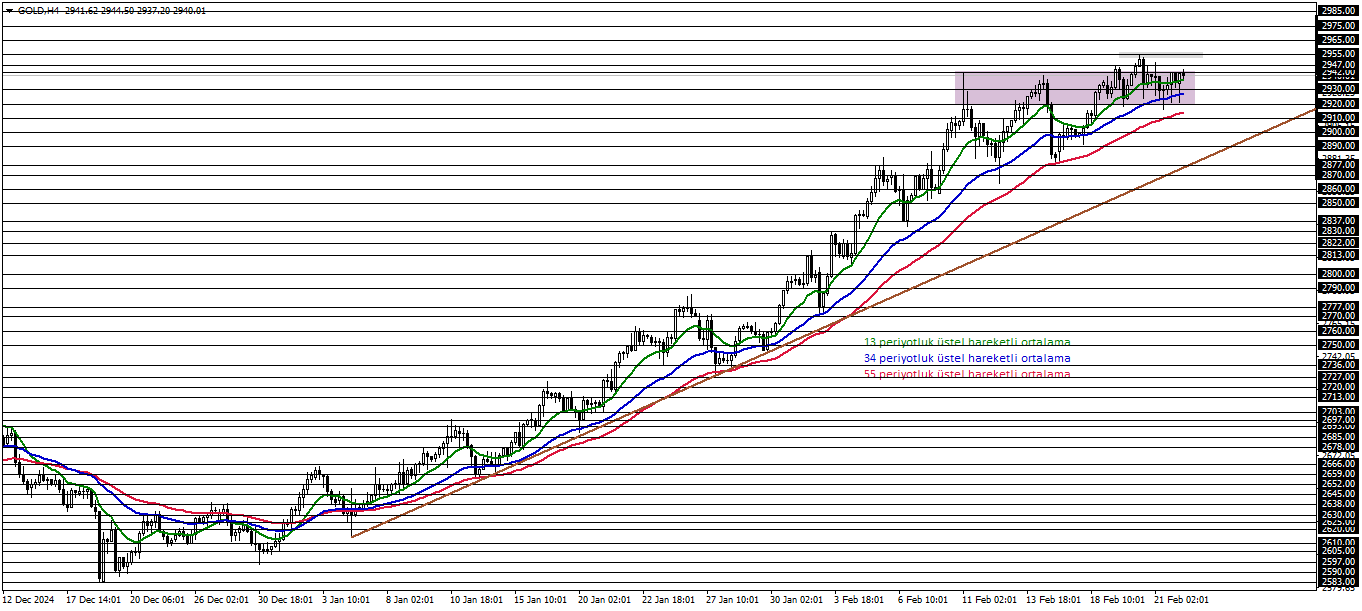The height and width of the screenshot is (611, 1362).
Task: Click the 3 Feb 18:01 time label
Action: [x=860, y=600]
